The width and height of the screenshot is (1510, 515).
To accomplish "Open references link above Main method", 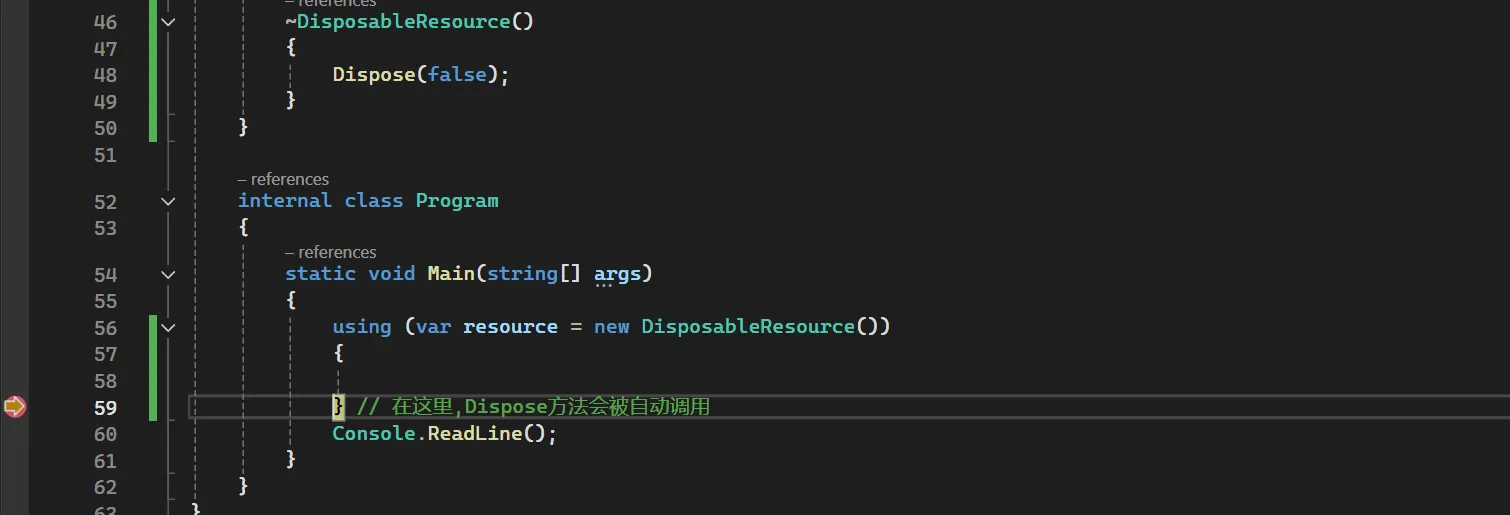I will (331, 252).
